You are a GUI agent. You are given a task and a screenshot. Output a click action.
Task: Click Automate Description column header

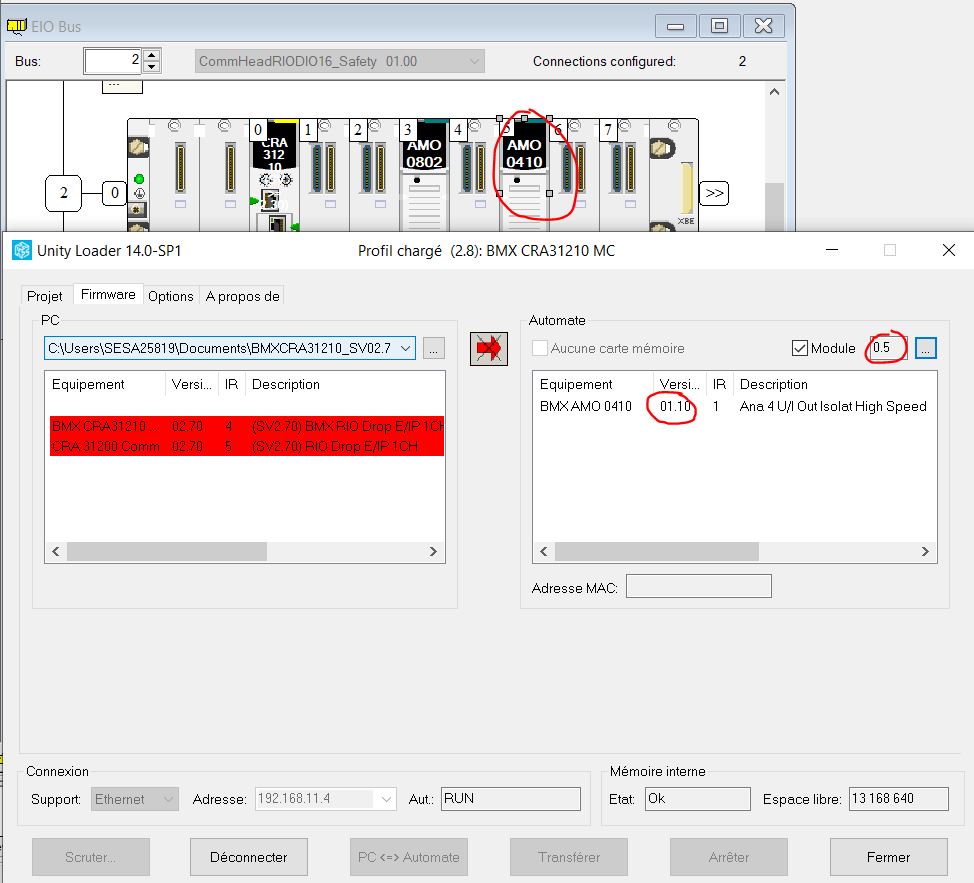(x=835, y=384)
